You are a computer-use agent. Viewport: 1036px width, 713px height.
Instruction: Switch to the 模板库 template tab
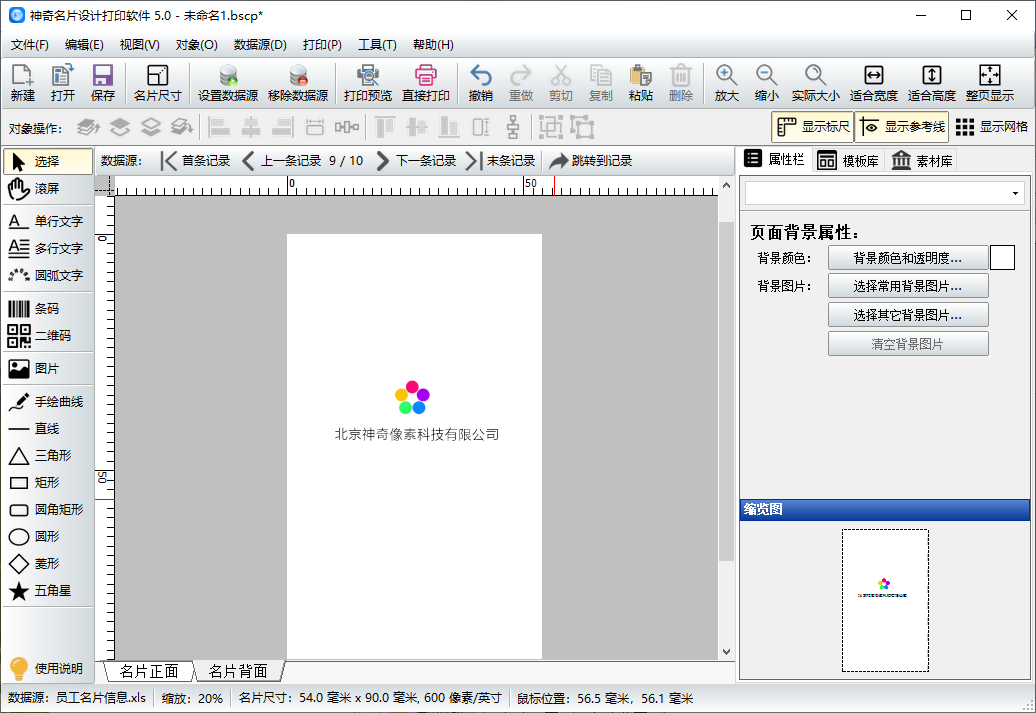[848, 161]
